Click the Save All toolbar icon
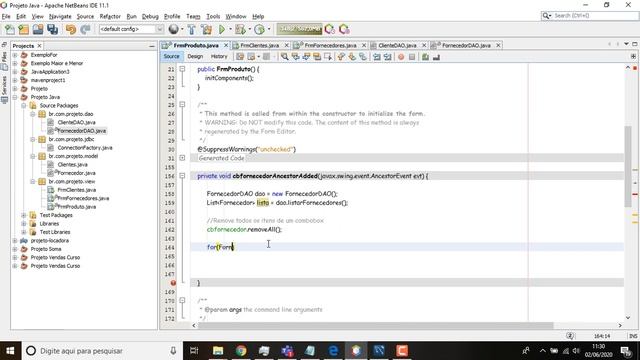The height and width of the screenshot is (360, 640). 52,29
